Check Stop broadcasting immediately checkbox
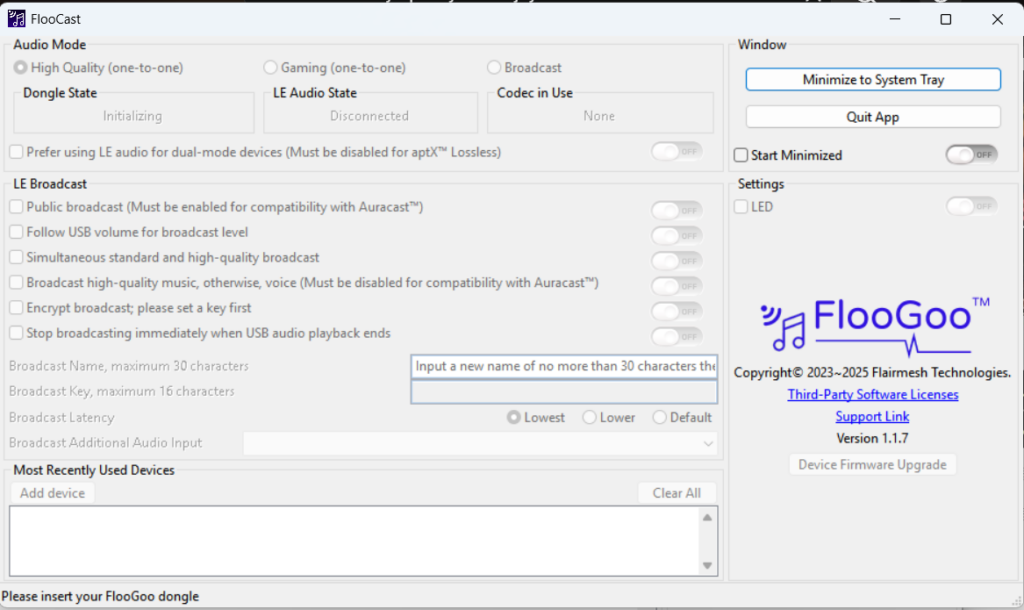 coord(16,333)
